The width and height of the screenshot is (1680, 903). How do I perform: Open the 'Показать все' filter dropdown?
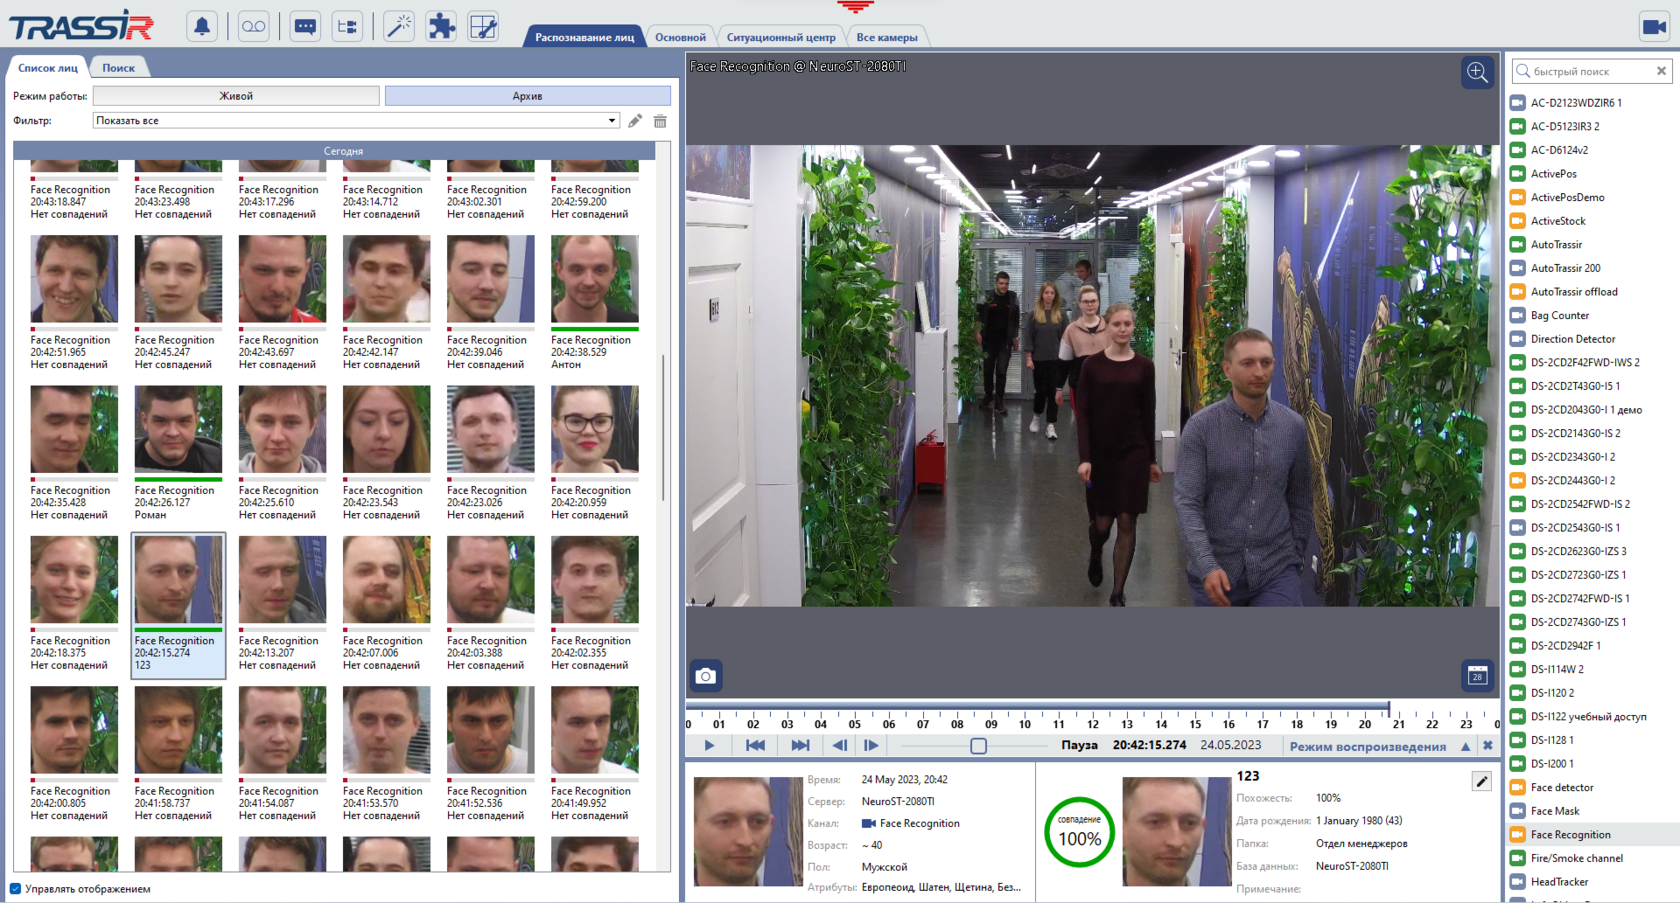pos(611,120)
